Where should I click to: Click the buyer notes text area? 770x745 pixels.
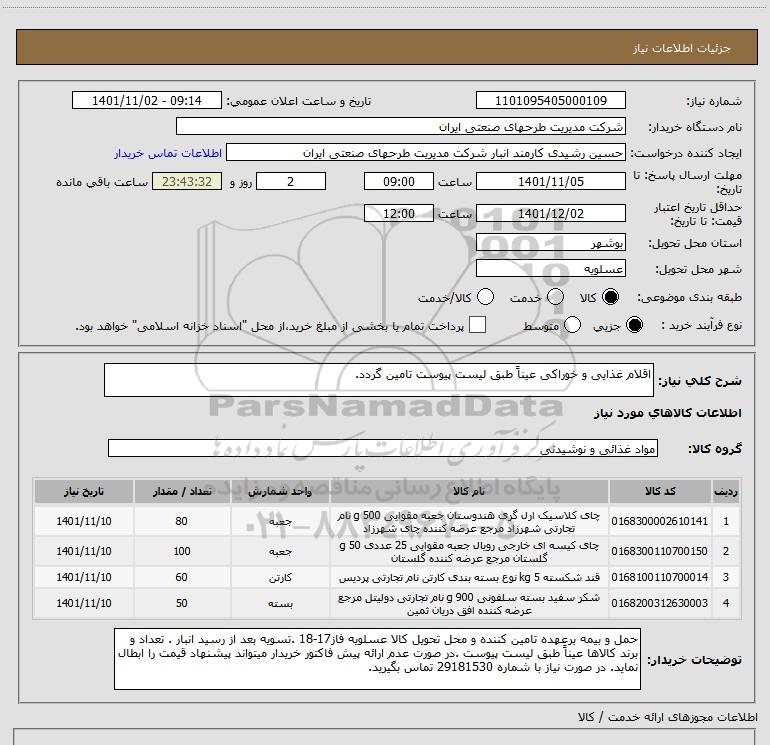click(x=377, y=659)
